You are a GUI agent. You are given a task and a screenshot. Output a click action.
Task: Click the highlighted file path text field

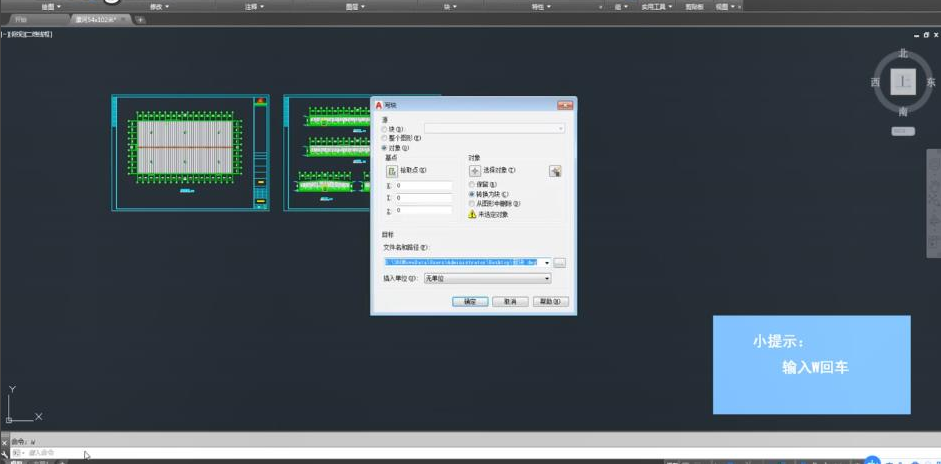click(462, 263)
